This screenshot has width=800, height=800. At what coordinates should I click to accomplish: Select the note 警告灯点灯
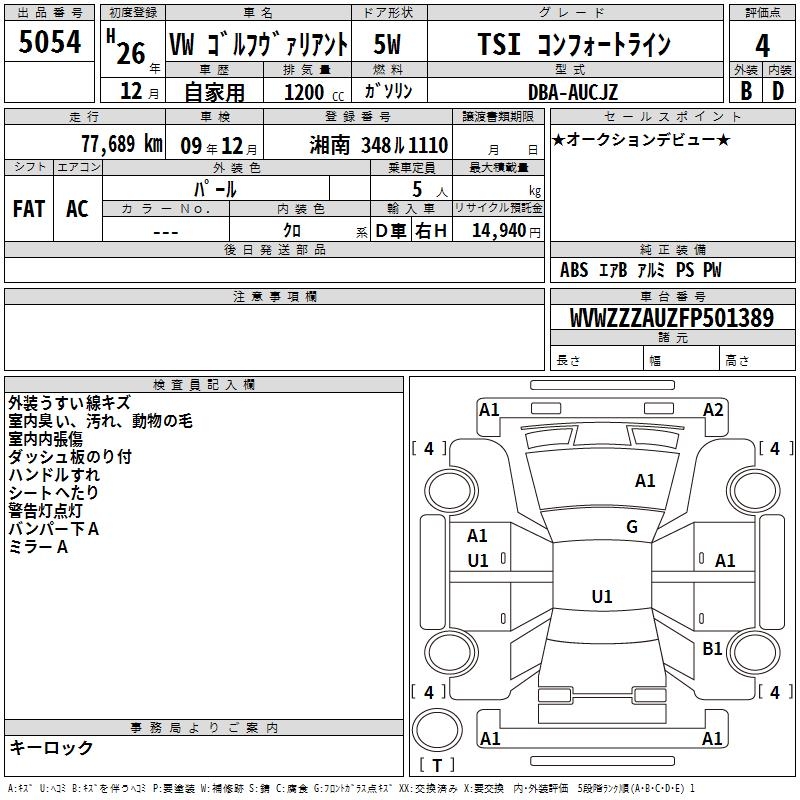[x=45, y=510]
